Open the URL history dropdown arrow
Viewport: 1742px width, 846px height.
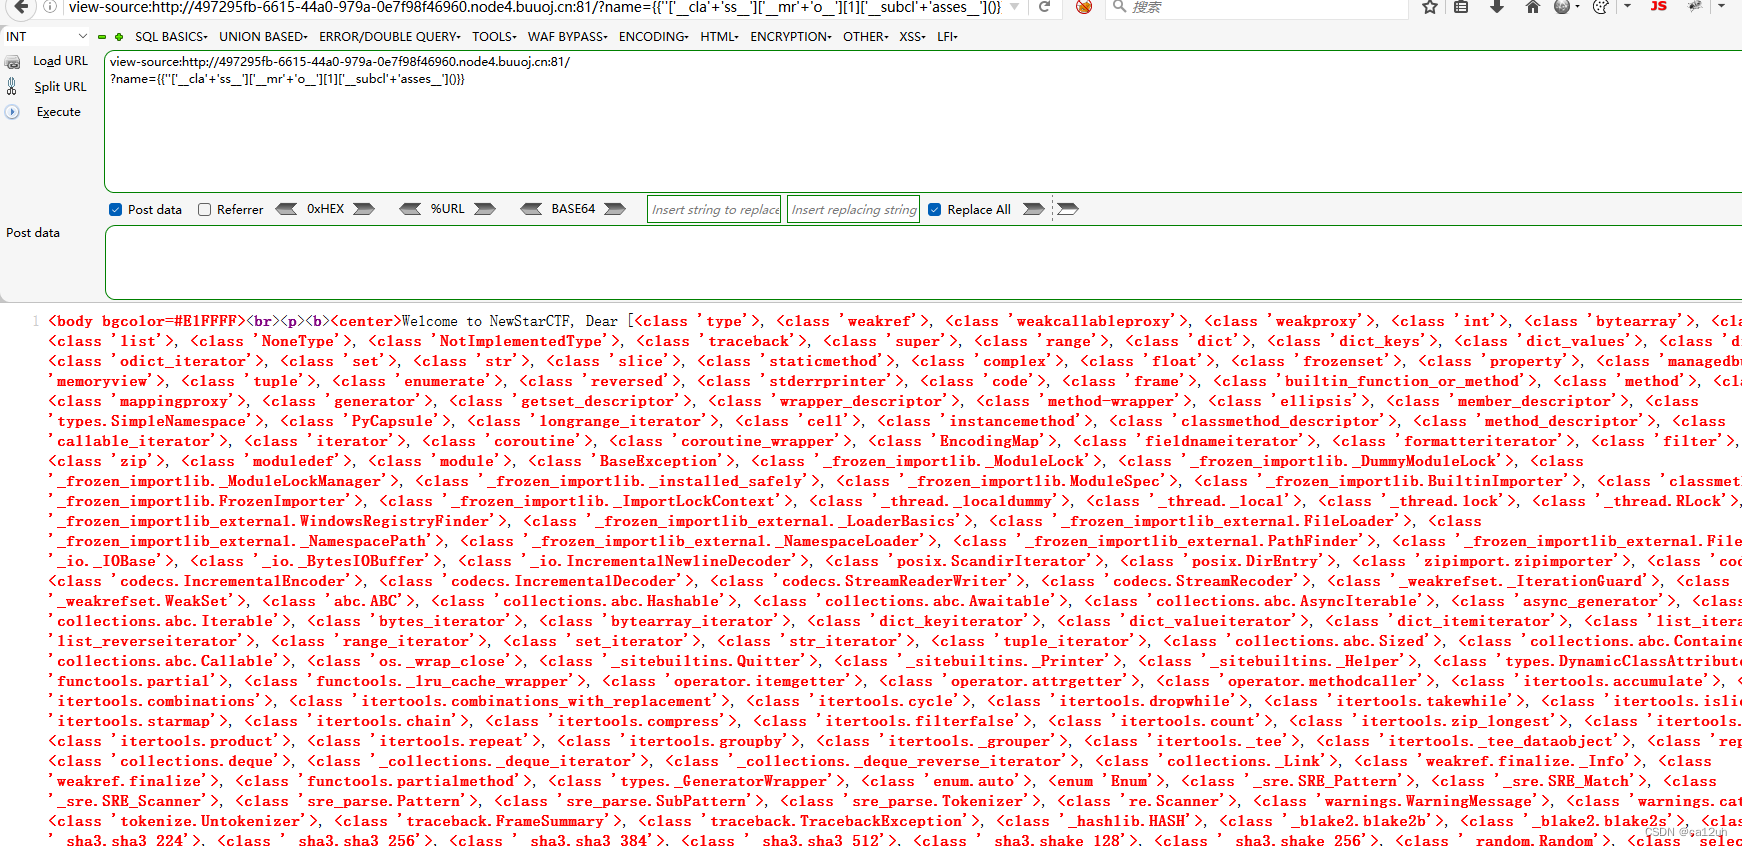pos(1015,7)
